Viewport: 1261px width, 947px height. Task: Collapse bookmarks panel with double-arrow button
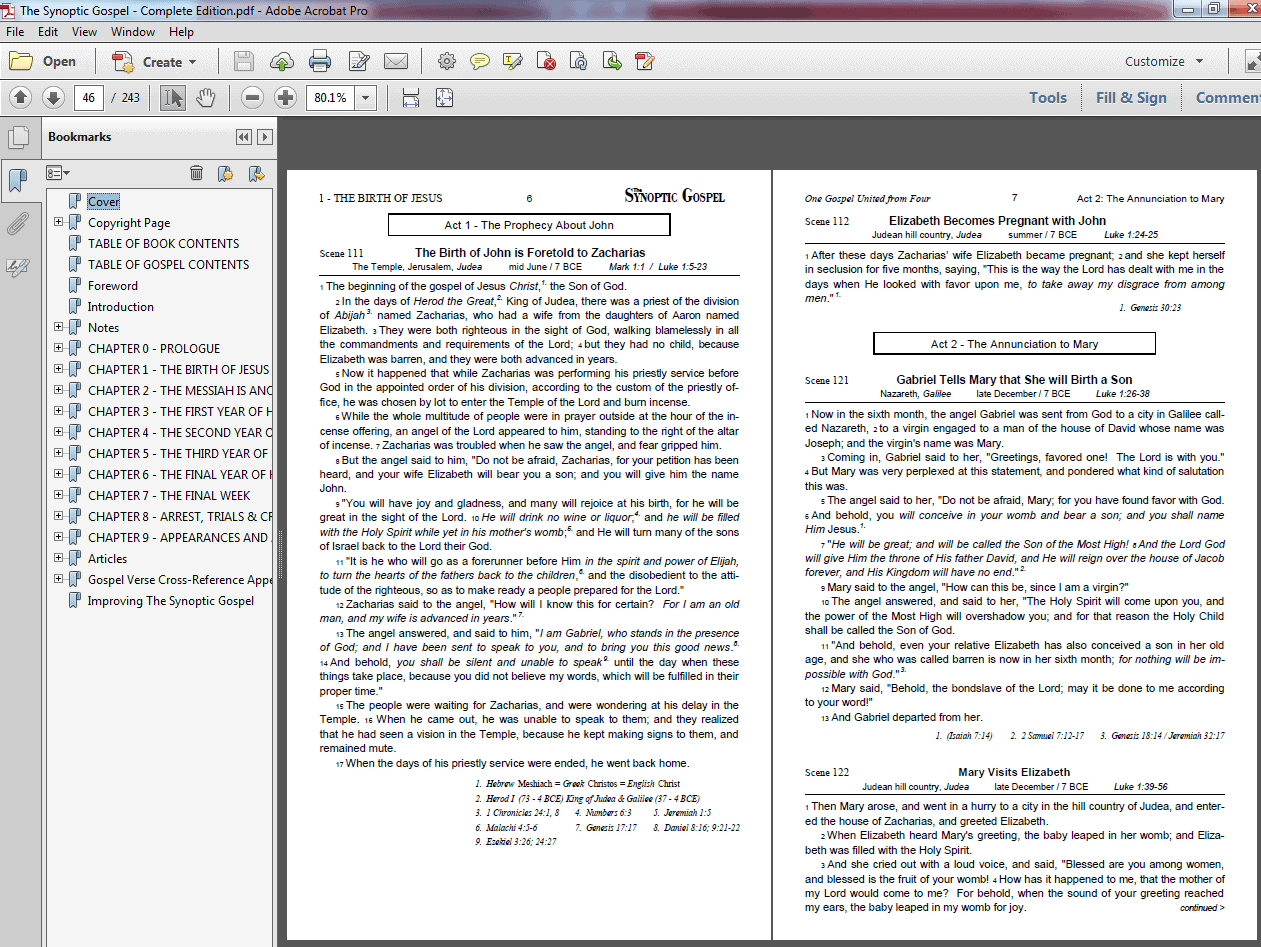(244, 137)
